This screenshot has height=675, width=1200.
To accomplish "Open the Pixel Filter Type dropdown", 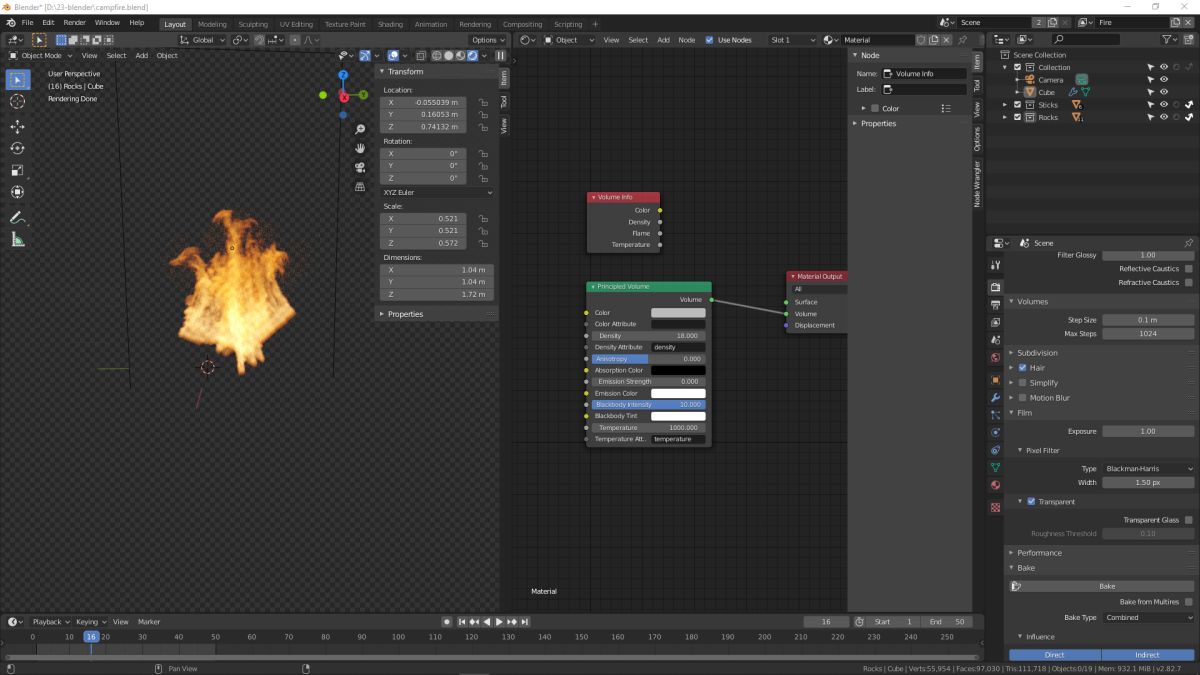I will click(x=1149, y=468).
